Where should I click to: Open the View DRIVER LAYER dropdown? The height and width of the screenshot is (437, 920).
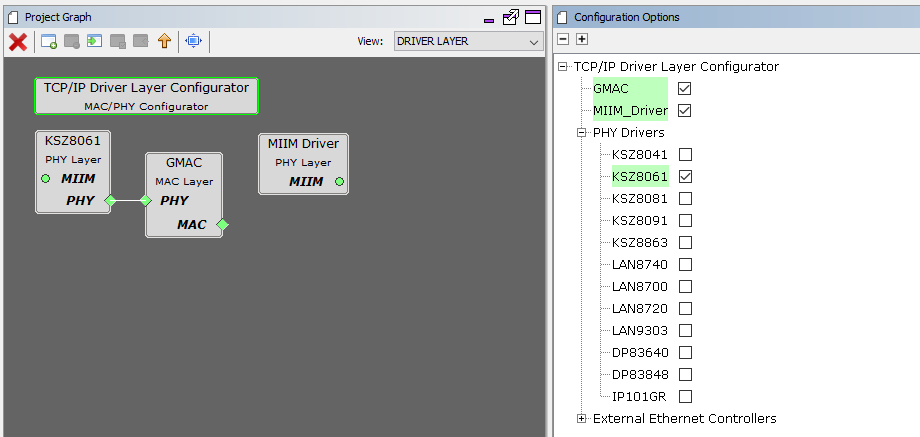click(x=468, y=42)
